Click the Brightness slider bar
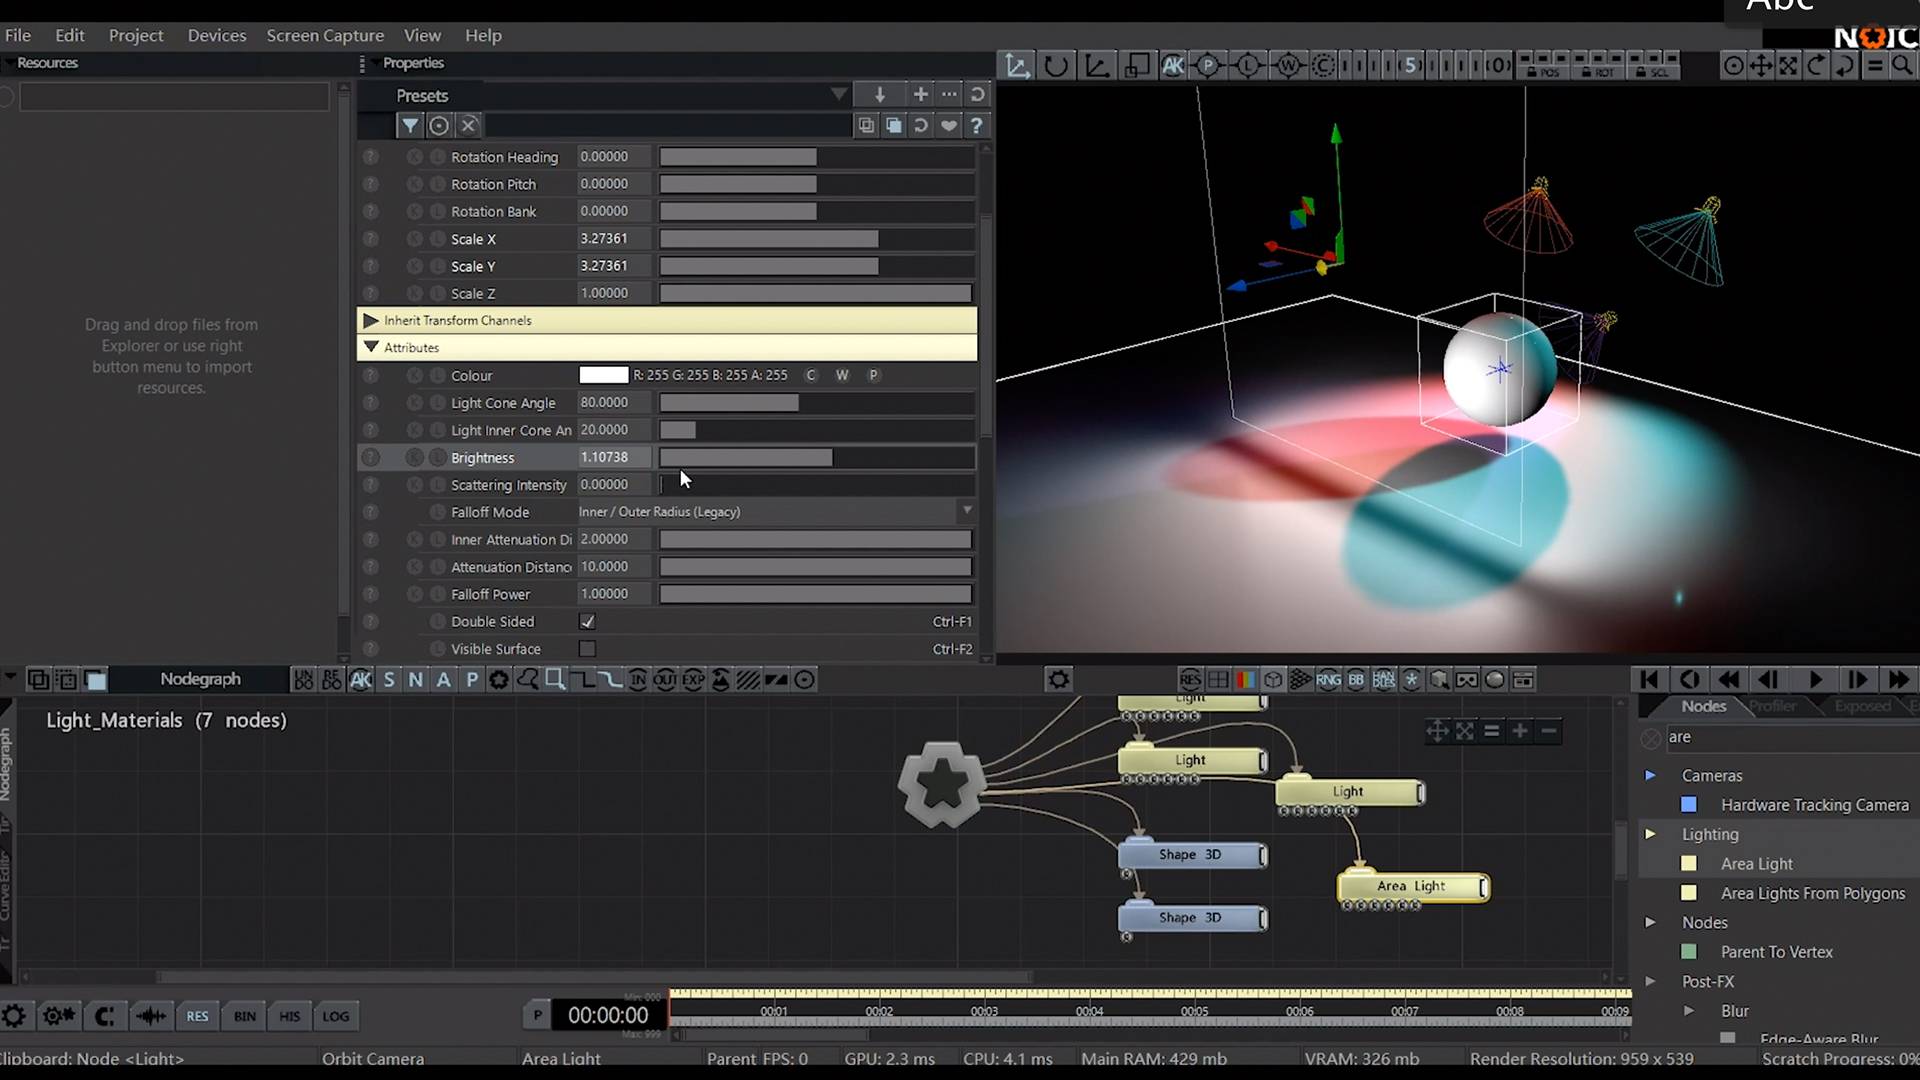Screen dimensions: 1920x1080 click(x=816, y=458)
